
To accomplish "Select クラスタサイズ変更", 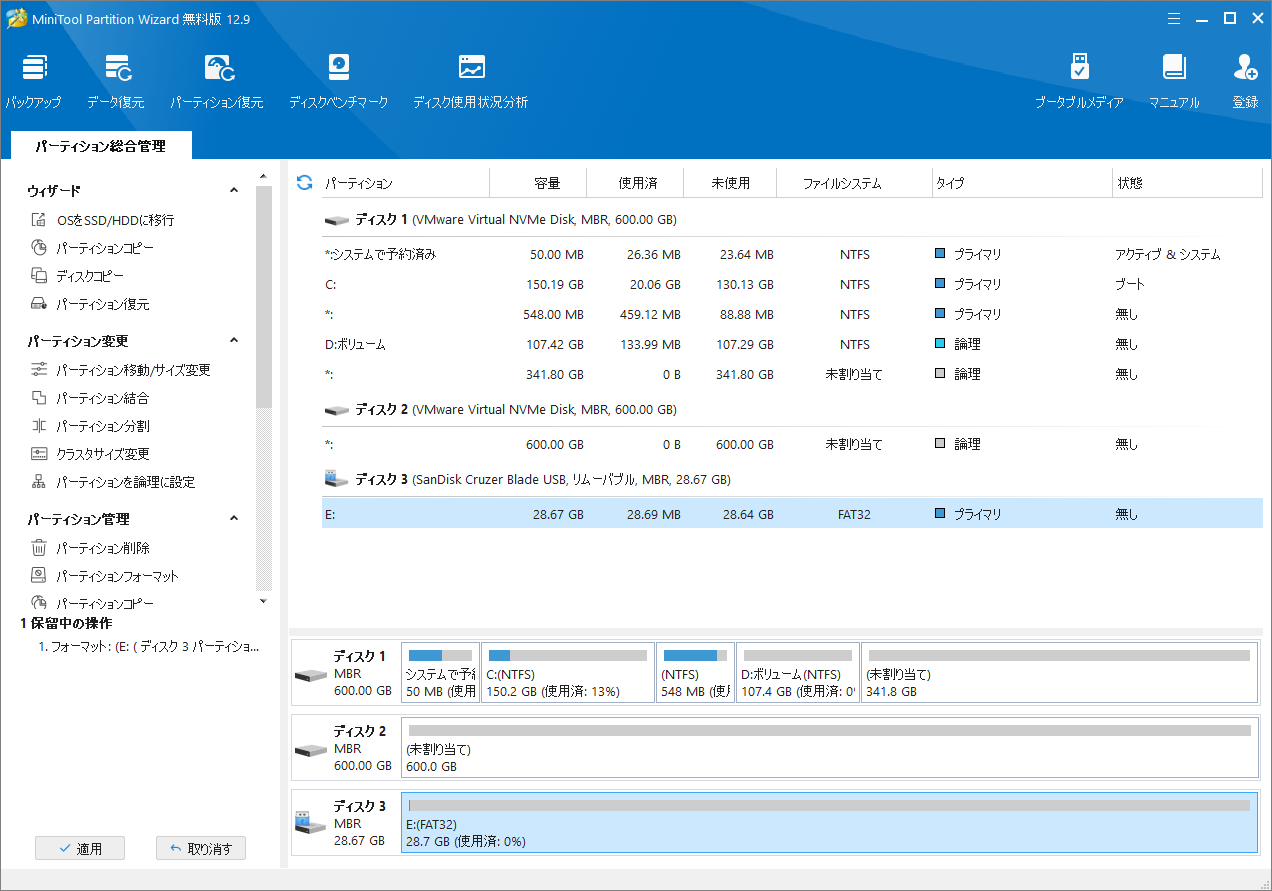I will 90,454.
